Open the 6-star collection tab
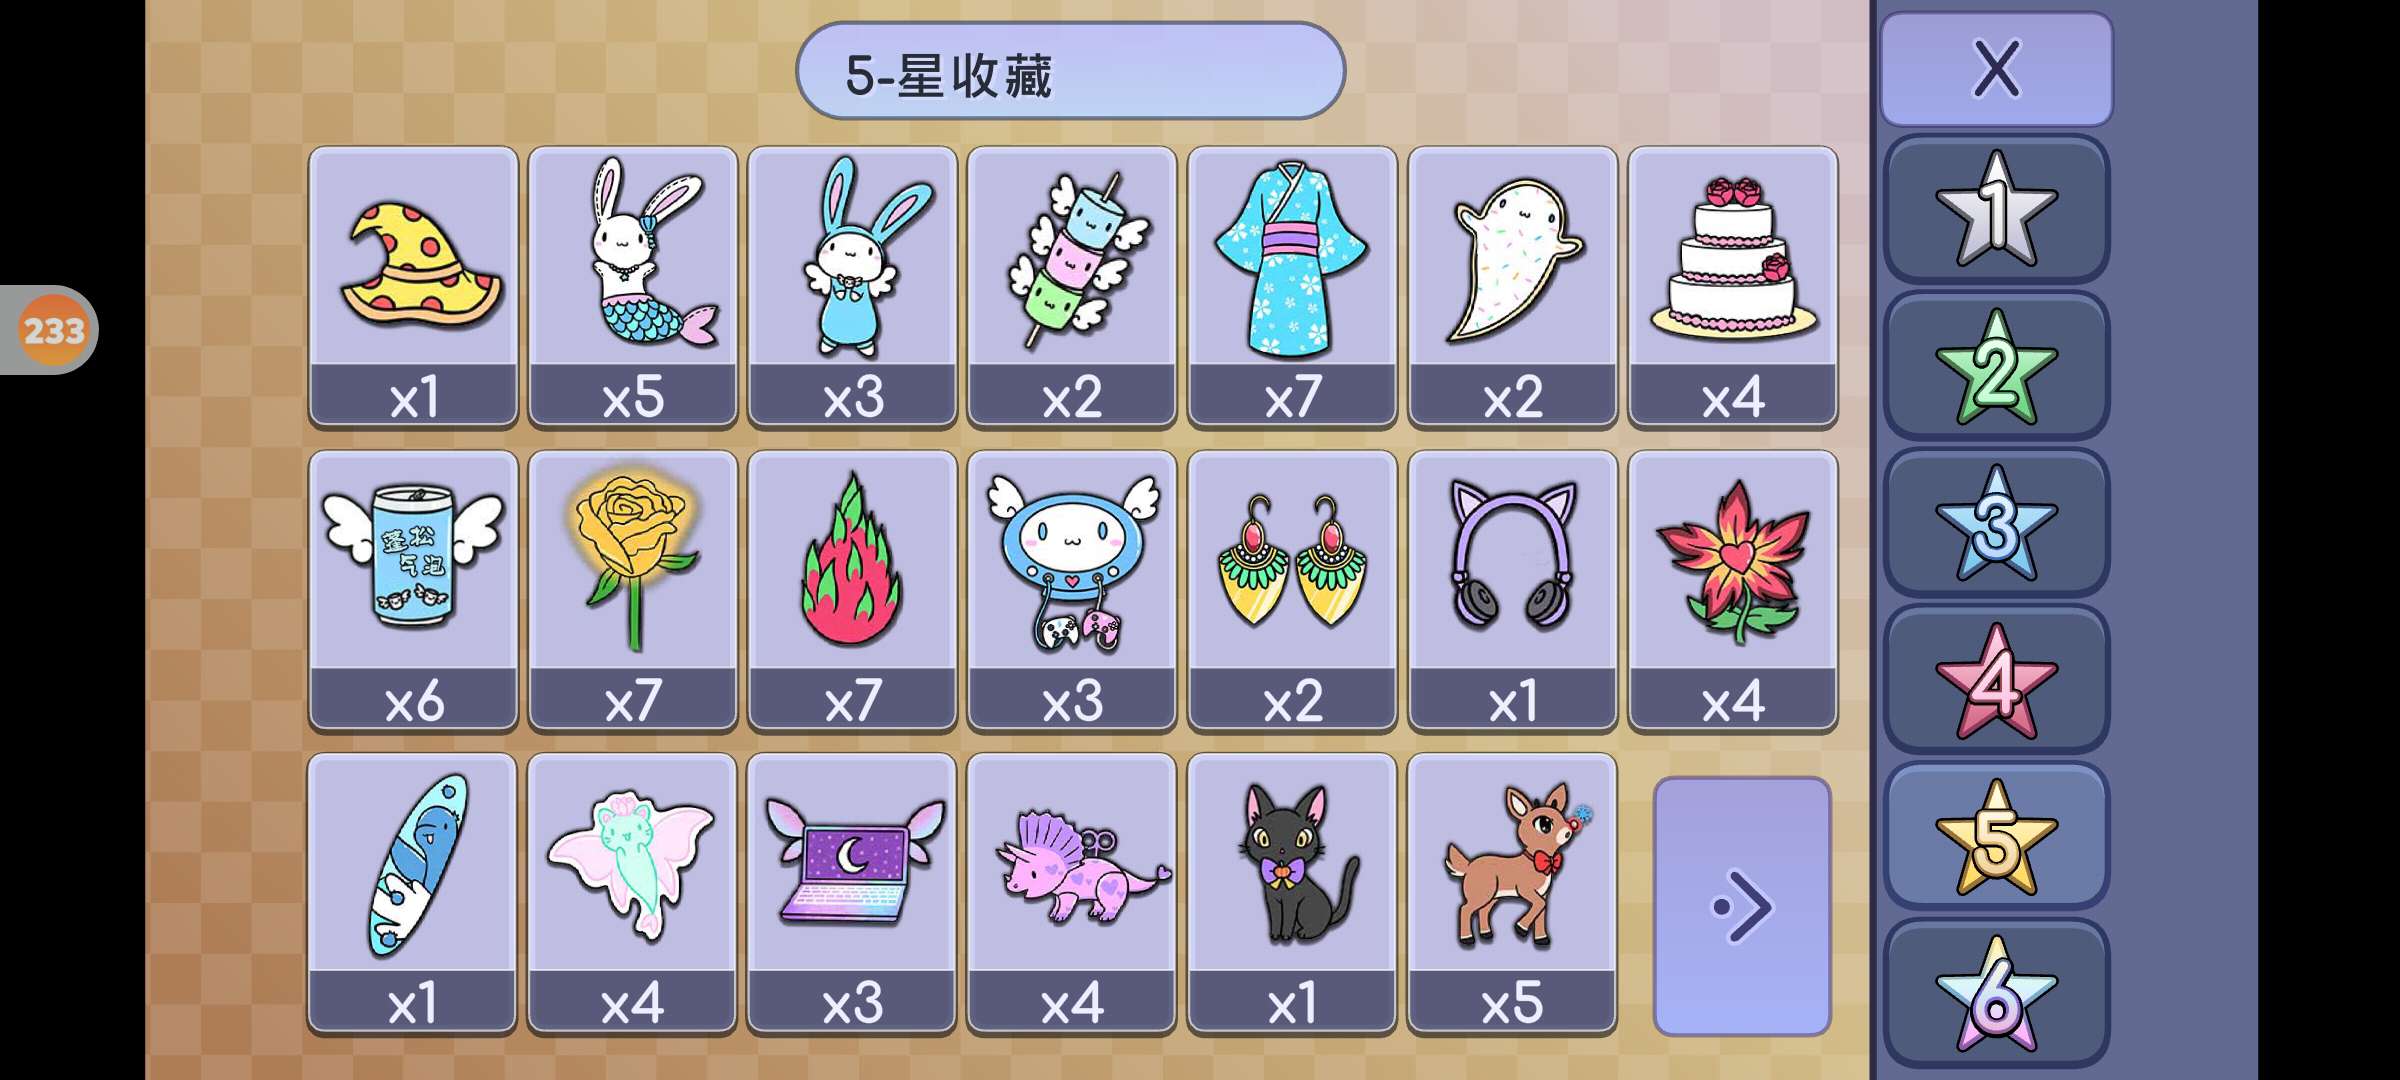Screen dimensions: 2400x1080 click(1996, 993)
